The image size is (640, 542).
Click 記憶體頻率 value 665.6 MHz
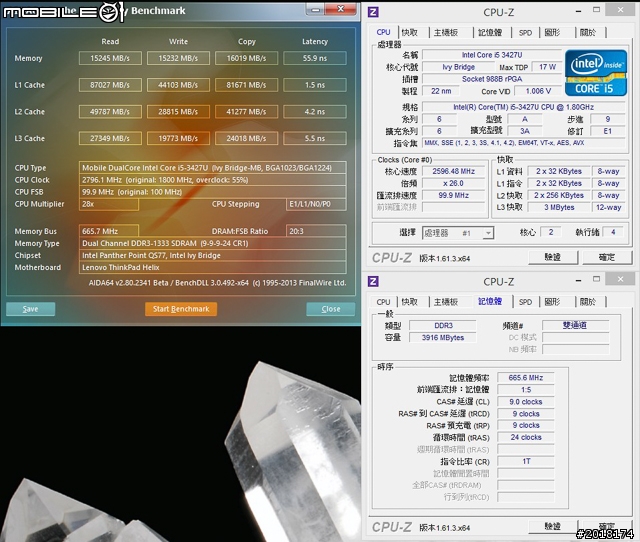click(x=526, y=378)
